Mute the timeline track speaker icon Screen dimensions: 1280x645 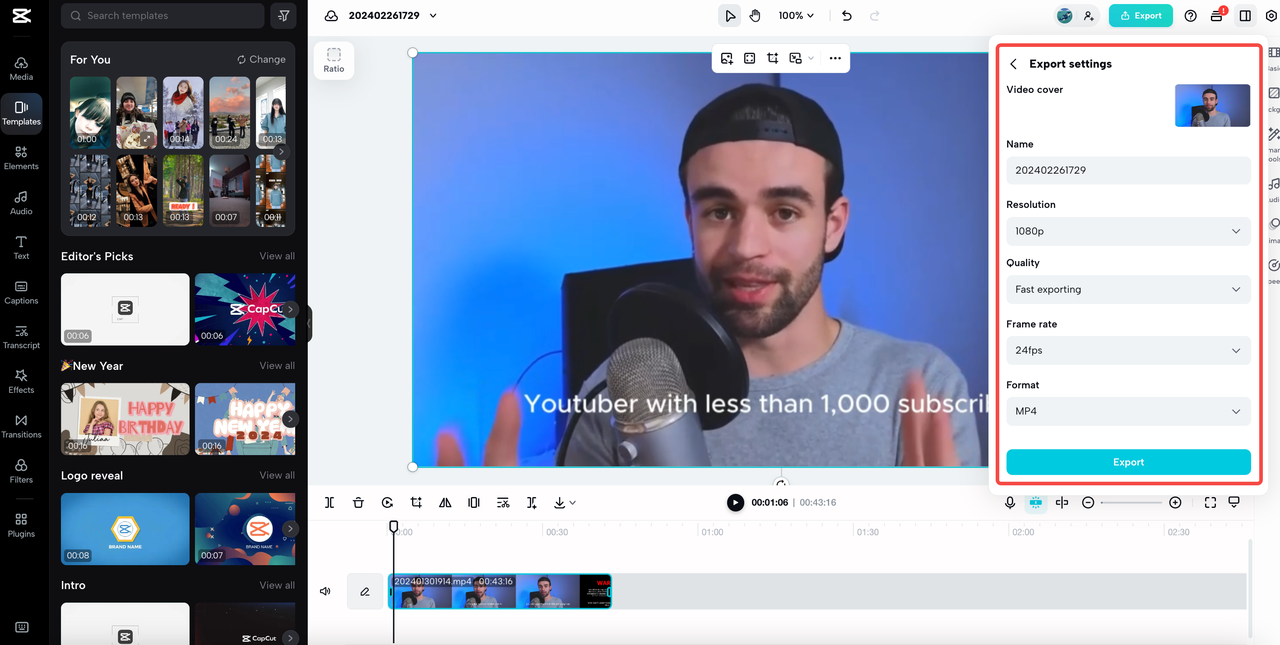pos(325,591)
